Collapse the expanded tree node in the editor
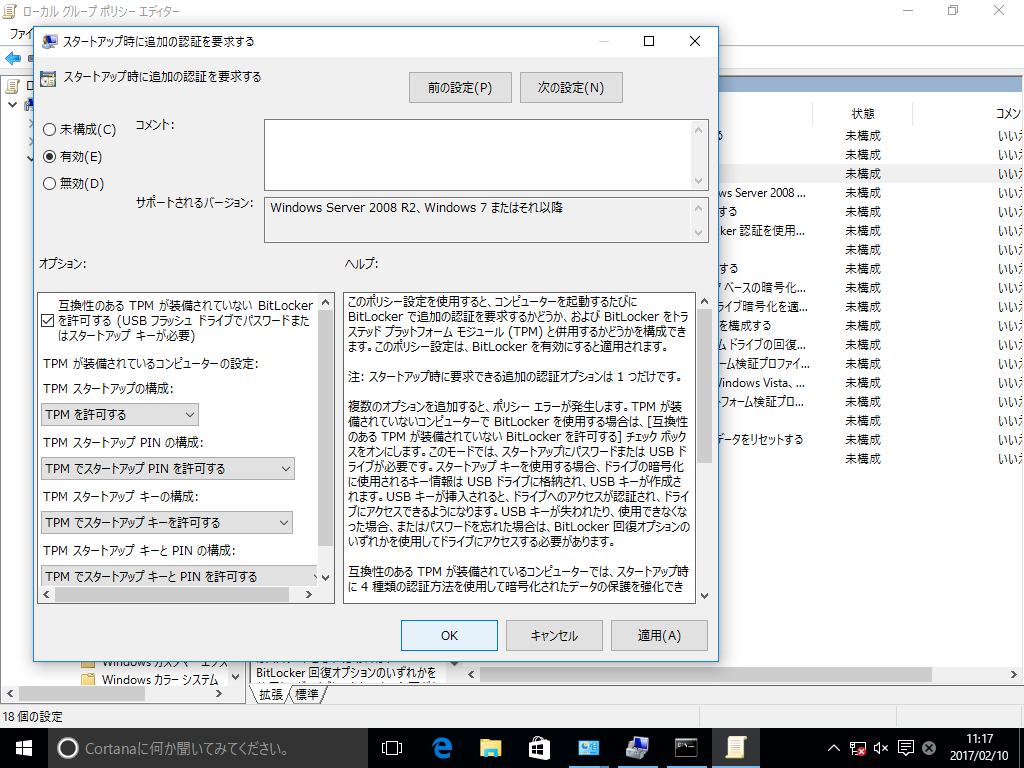The width and height of the screenshot is (1024, 768). (x=12, y=104)
